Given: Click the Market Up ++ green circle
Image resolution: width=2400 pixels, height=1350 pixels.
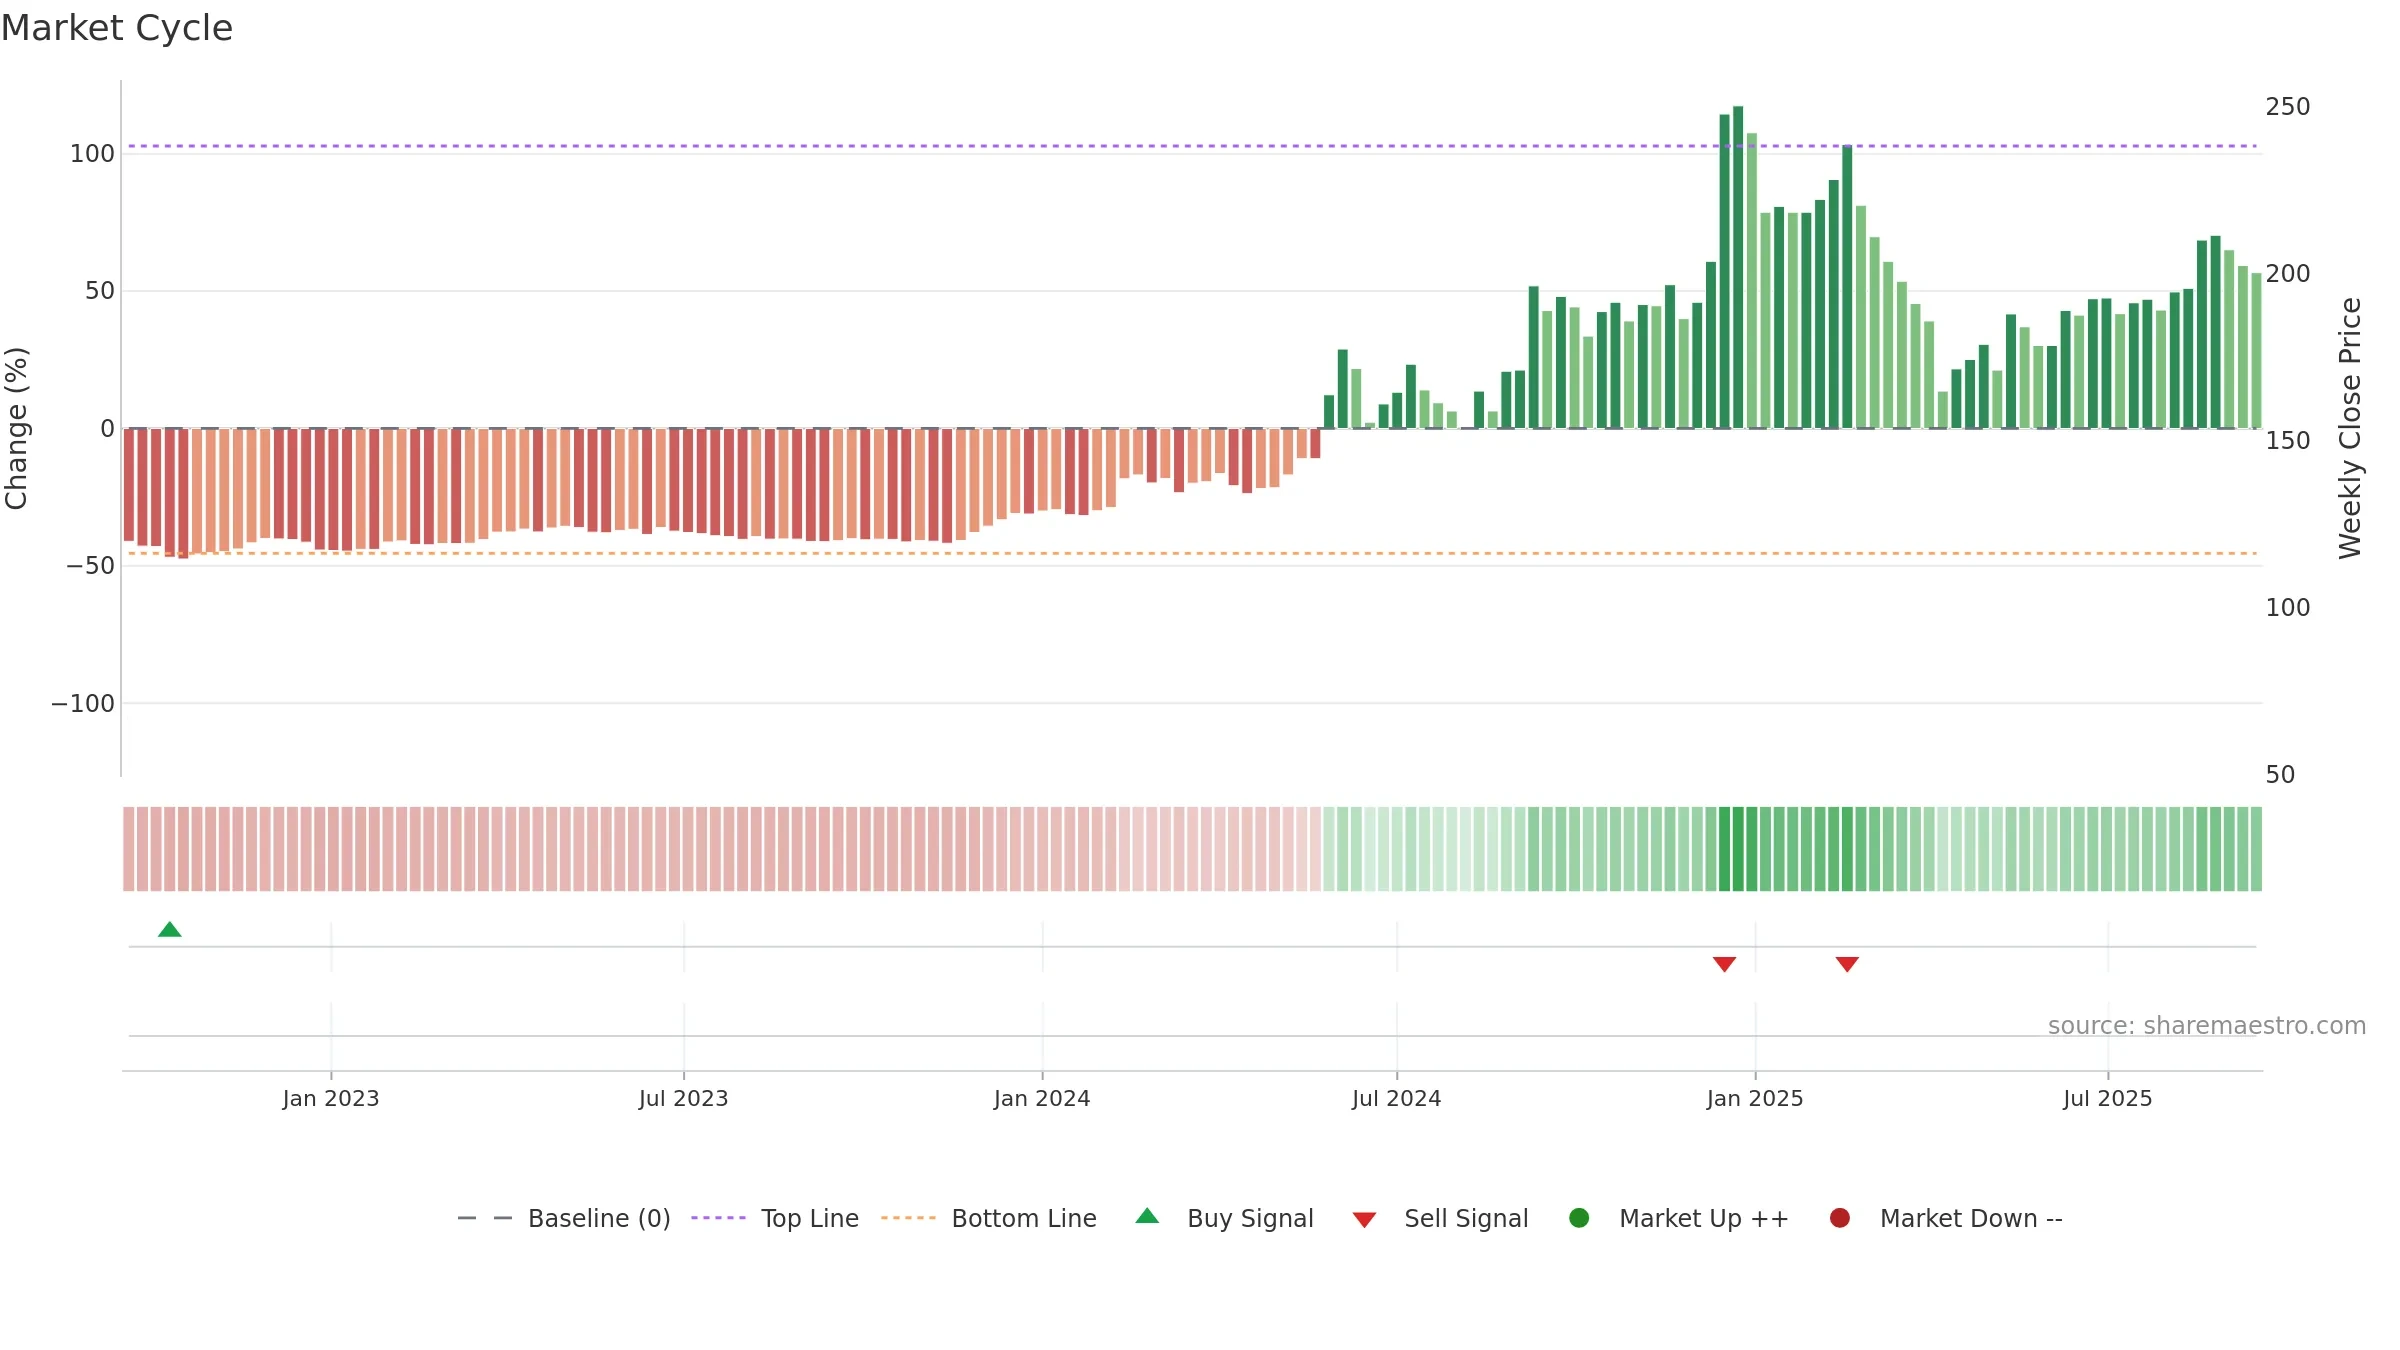Looking at the screenshot, I should click(1579, 1218).
